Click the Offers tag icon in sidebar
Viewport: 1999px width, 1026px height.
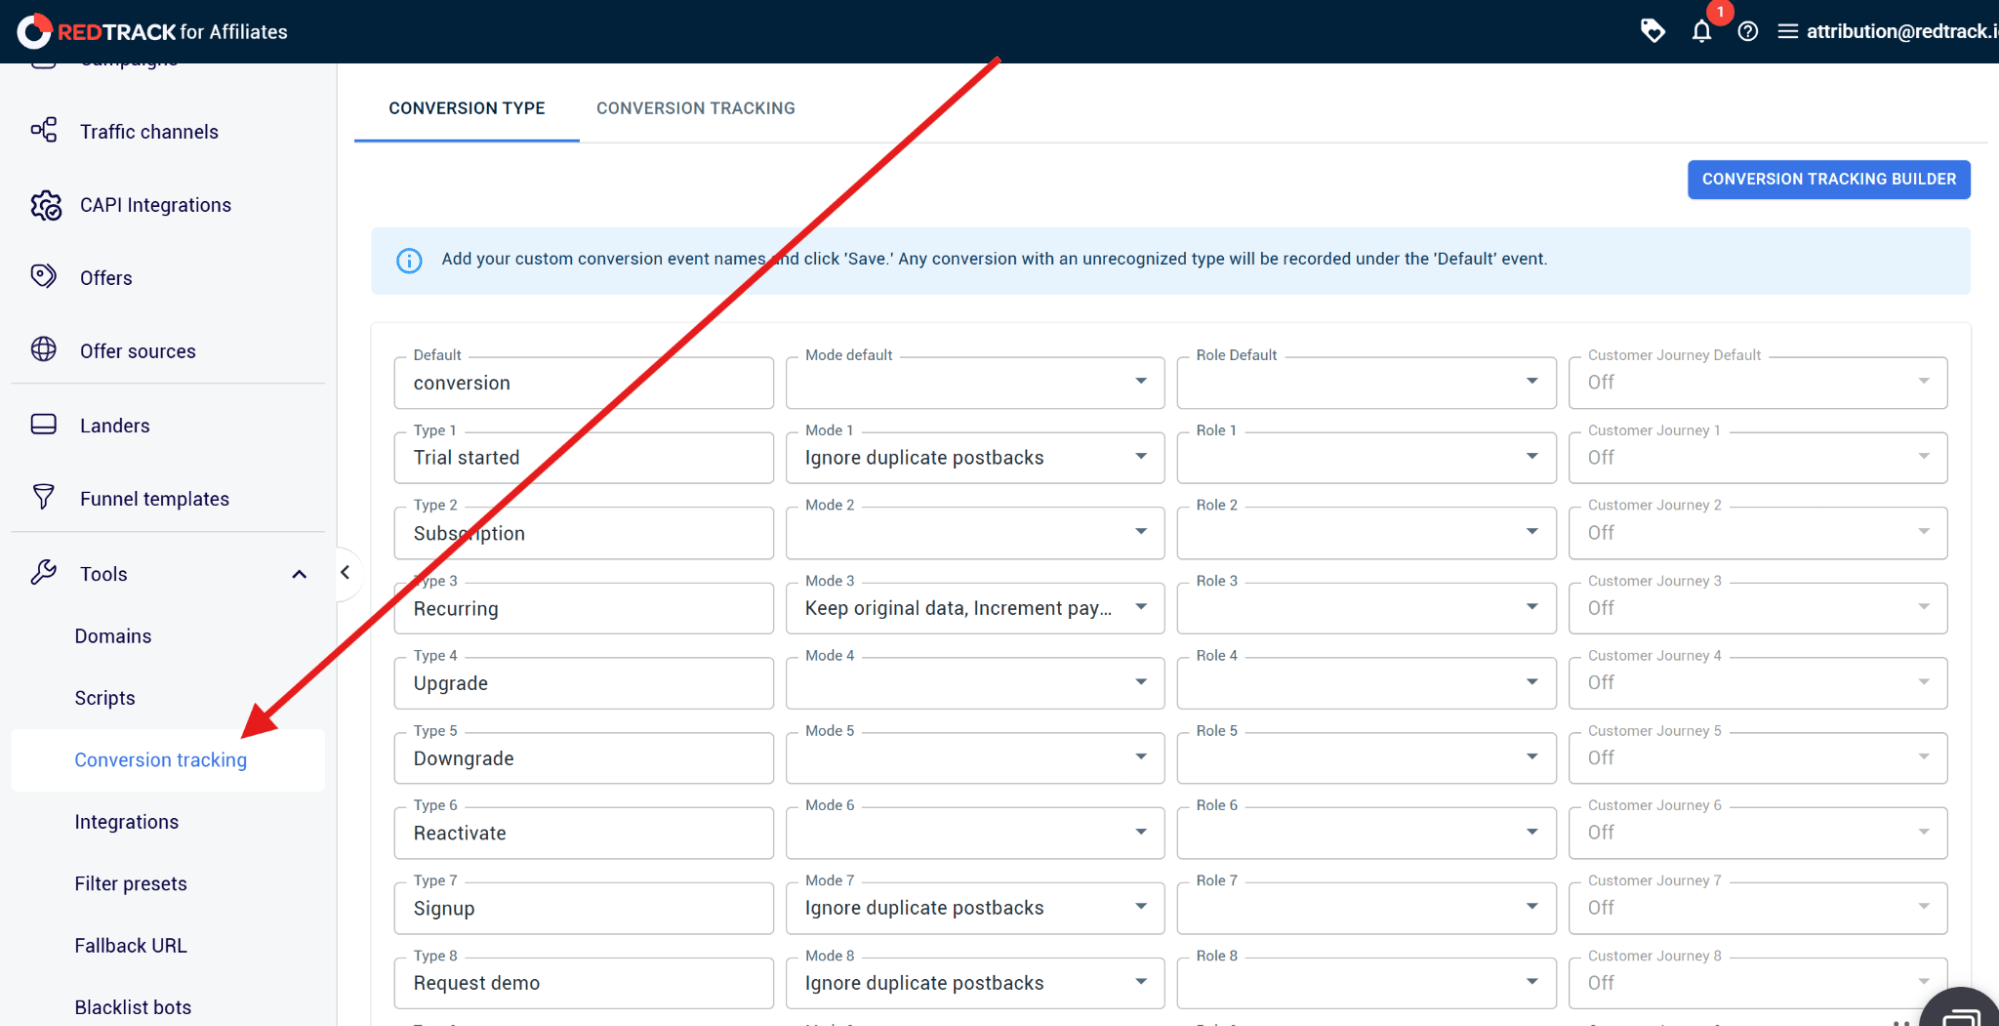coord(44,277)
